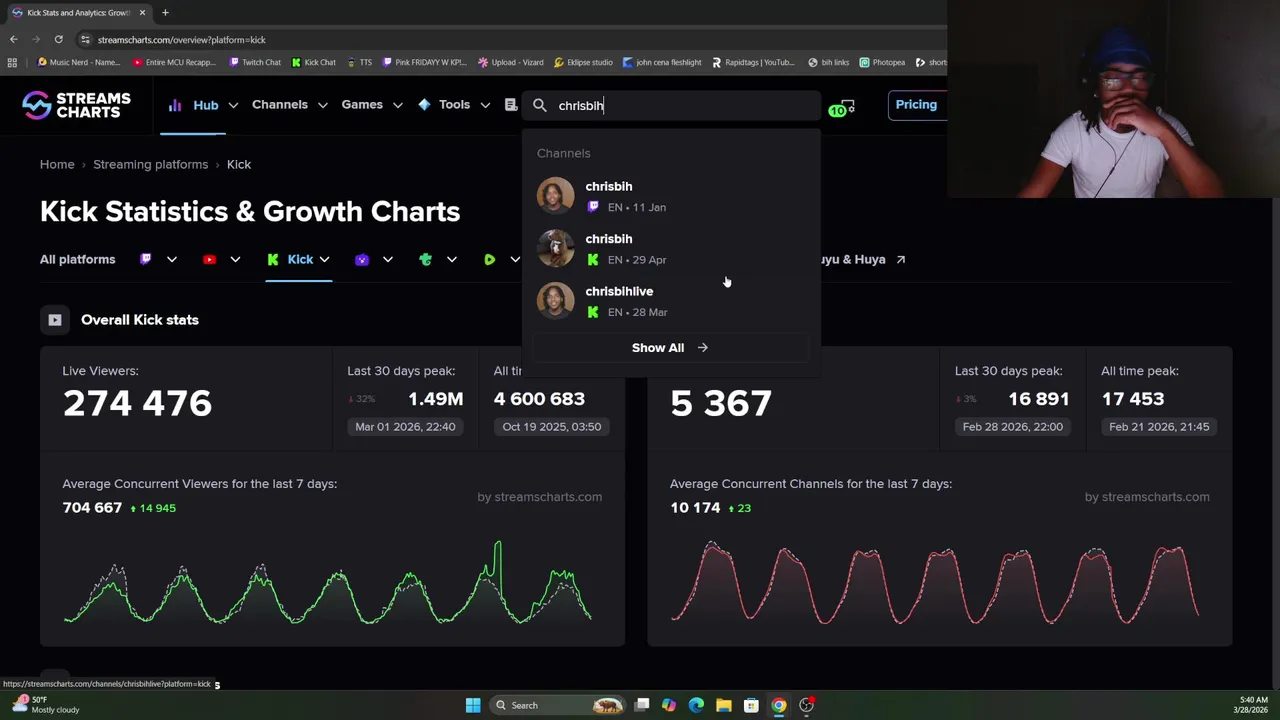Select the Twitch platform icon
The width and height of the screenshot is (1280, 720).
pos(146,259)
